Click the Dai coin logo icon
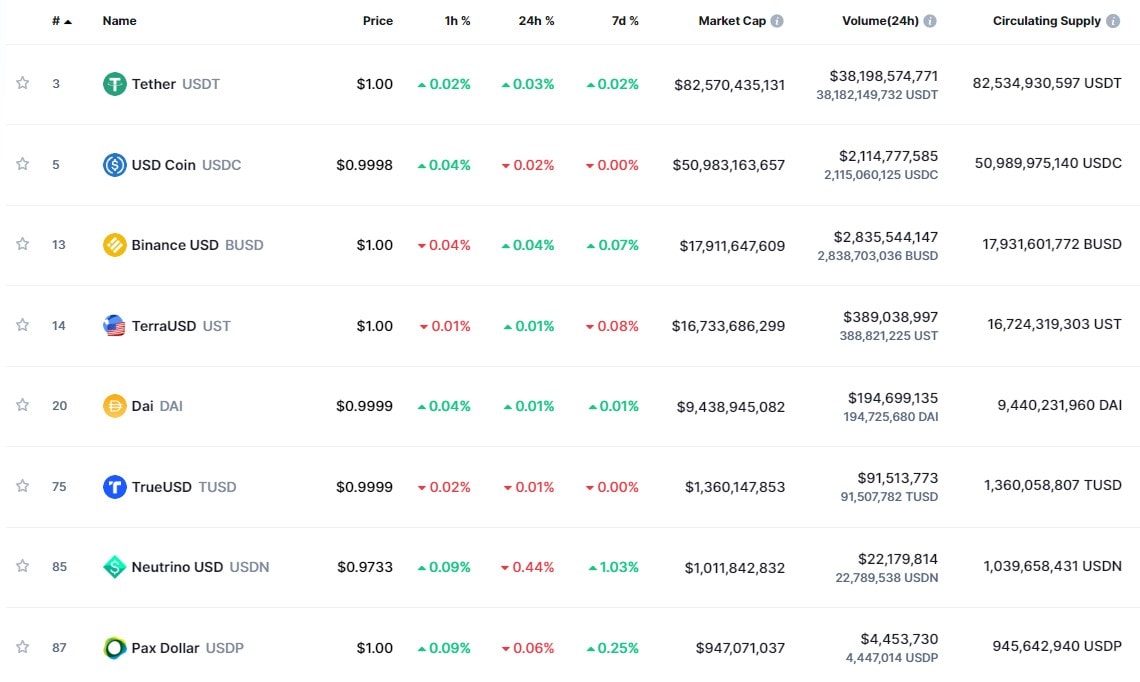The width and height of the screenshot is (1140, 682). (115, 406)
